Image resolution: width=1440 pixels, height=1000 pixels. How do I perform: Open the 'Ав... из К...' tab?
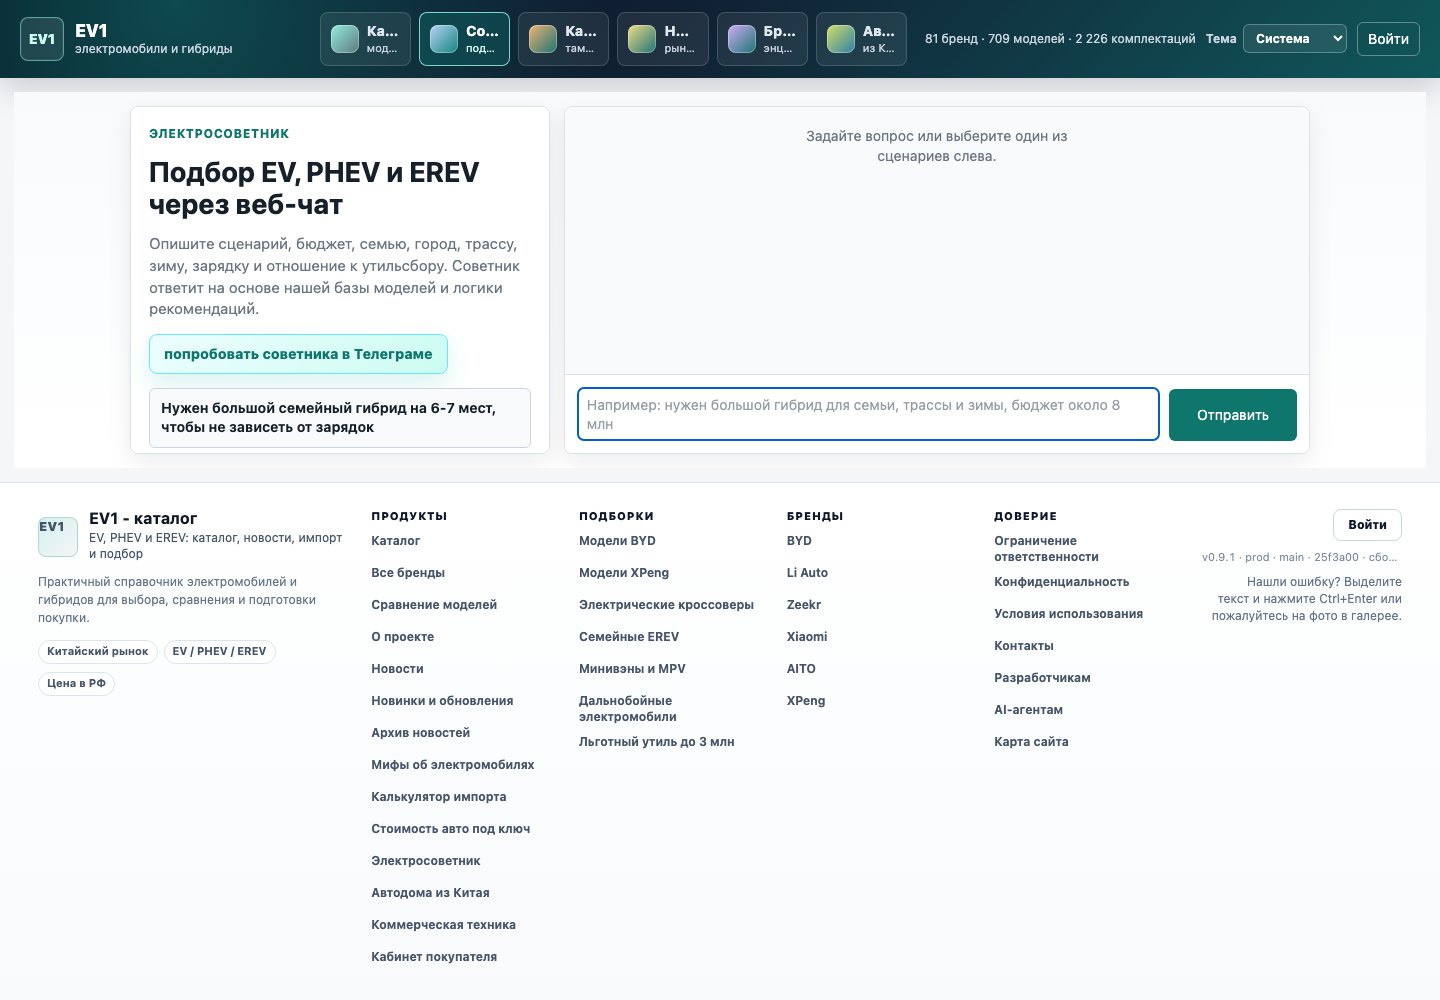pos(861,39)
